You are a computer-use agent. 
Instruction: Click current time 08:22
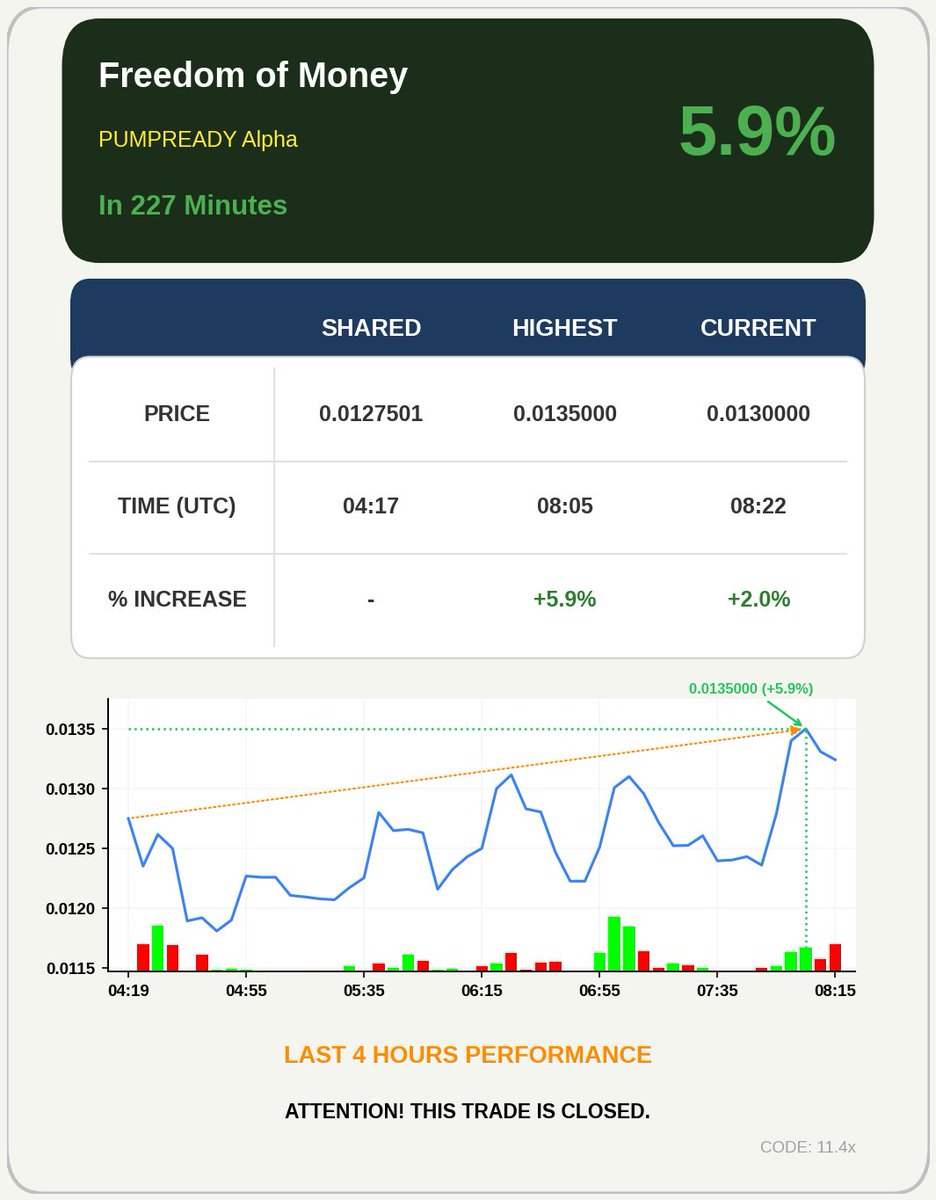[758, 506]
